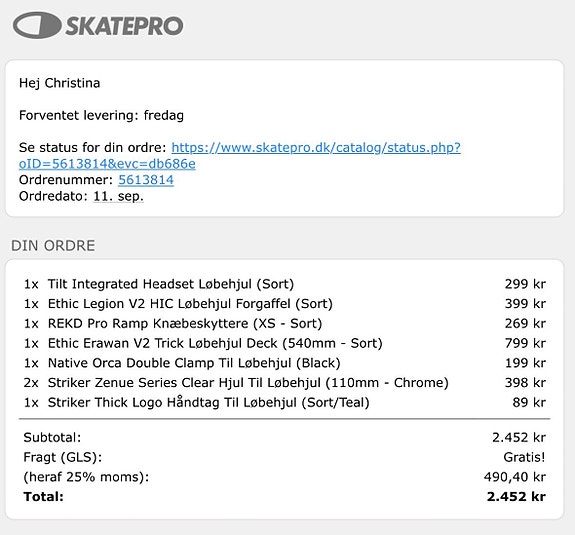Click the Fragt (GLS) label
The height and width of the screenshot is (535, 575).
click(63, 457)
